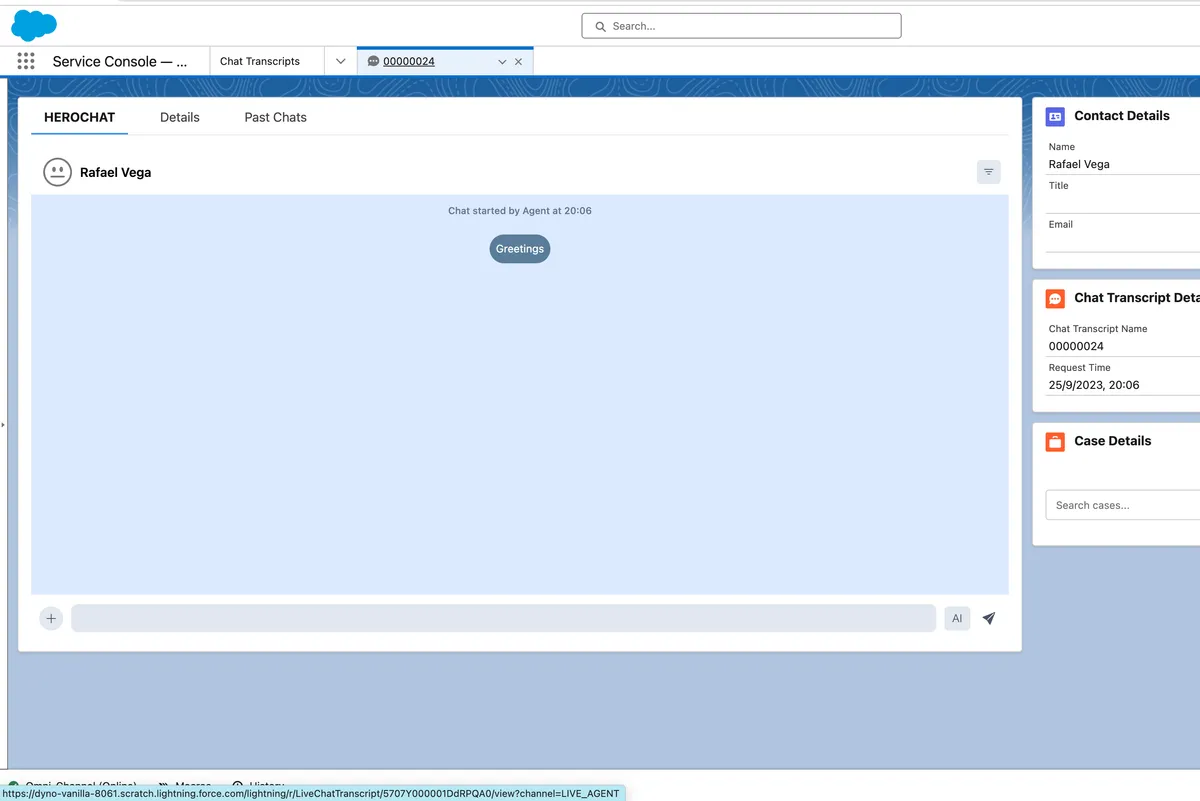Click the Chat Transcript Name value 00000024
Viewport: 1200px width, 801px height.
click(1076, 346)
